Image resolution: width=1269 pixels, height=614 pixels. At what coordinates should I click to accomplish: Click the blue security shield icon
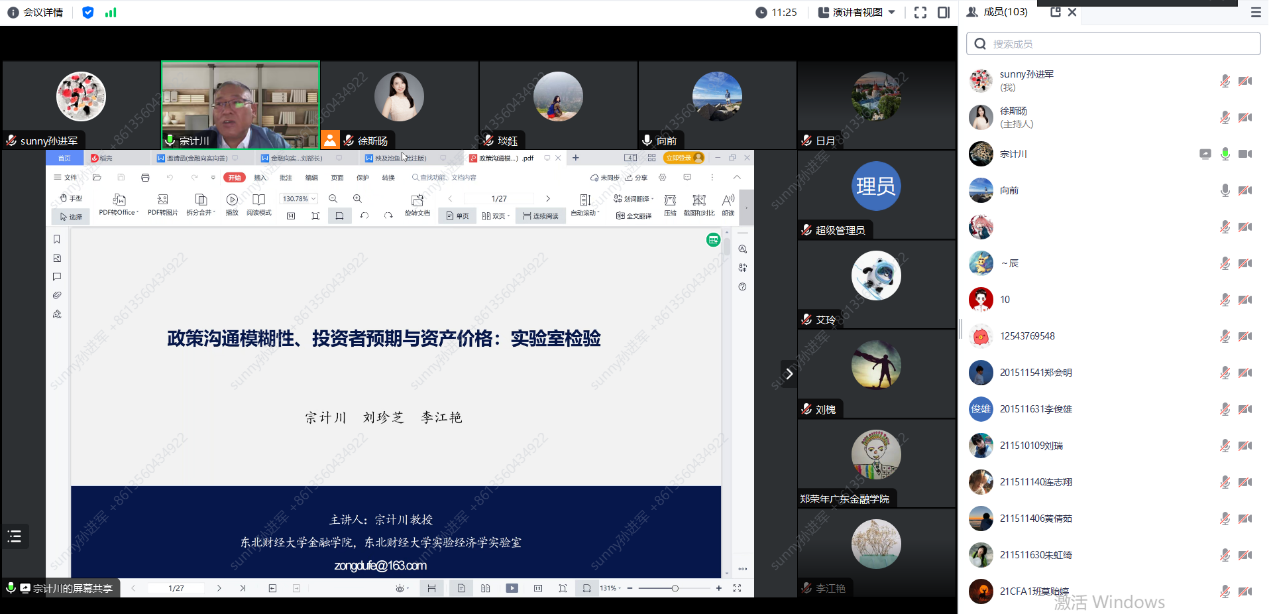pos(88,12)
